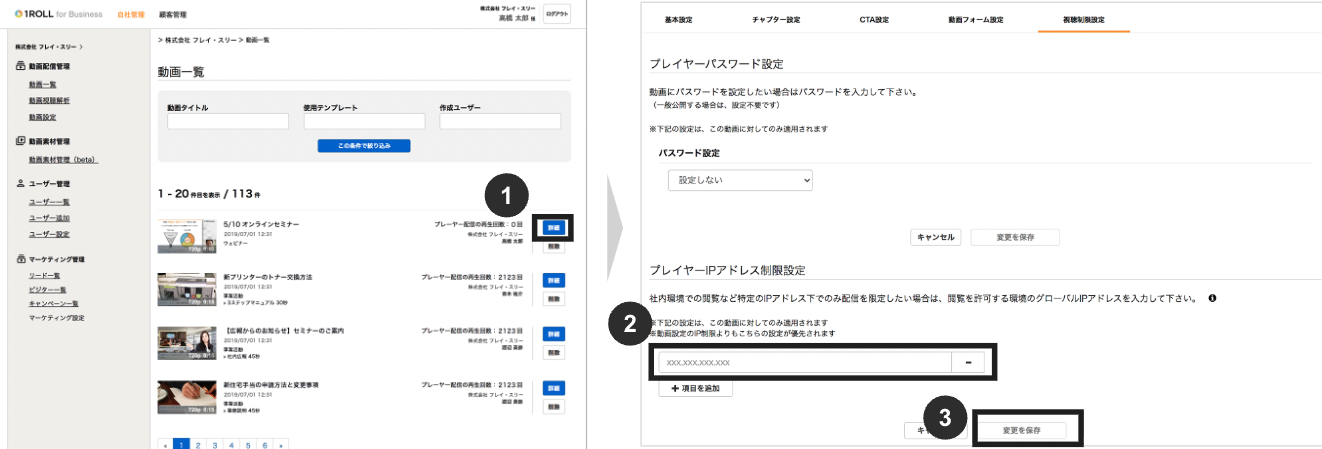Expand 株式会社 フレイ・スリー company chevron in sidebar
Image resolution: width=1322 pixels, height=449 pixels.
pos(81,47)
